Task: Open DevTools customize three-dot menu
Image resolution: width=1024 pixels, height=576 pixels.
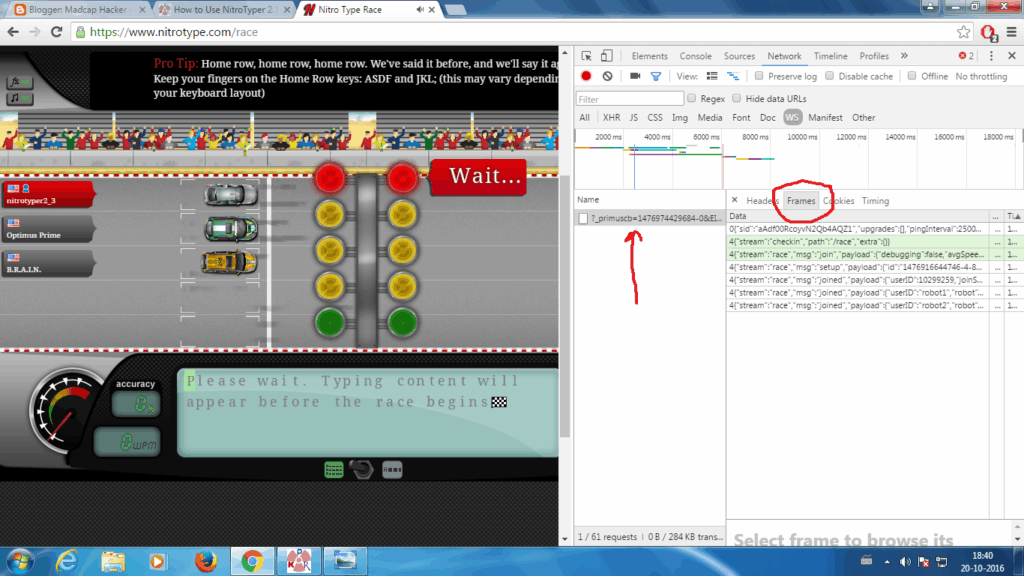Action: [991, 56]
